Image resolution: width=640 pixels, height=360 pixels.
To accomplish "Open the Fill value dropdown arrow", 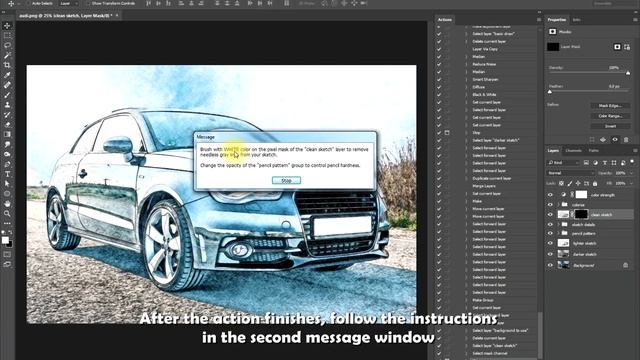I will [632, 184].
